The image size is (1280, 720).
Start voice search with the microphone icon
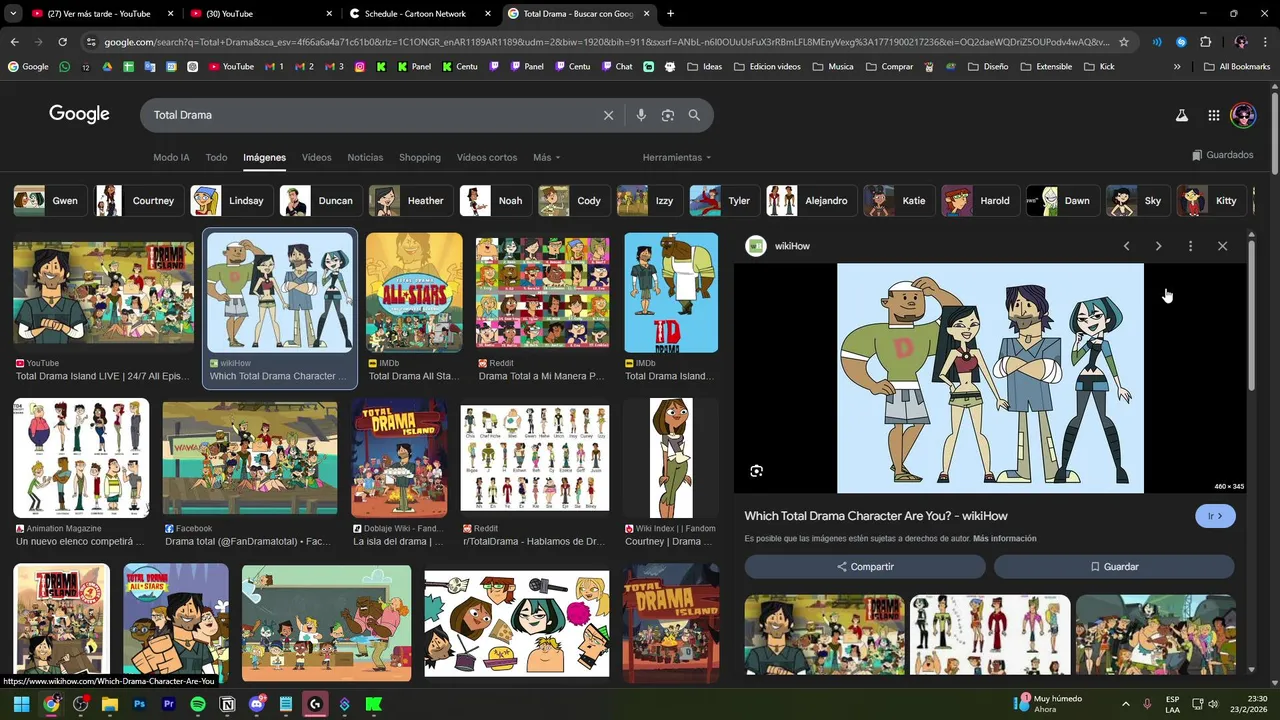(641, 115)
